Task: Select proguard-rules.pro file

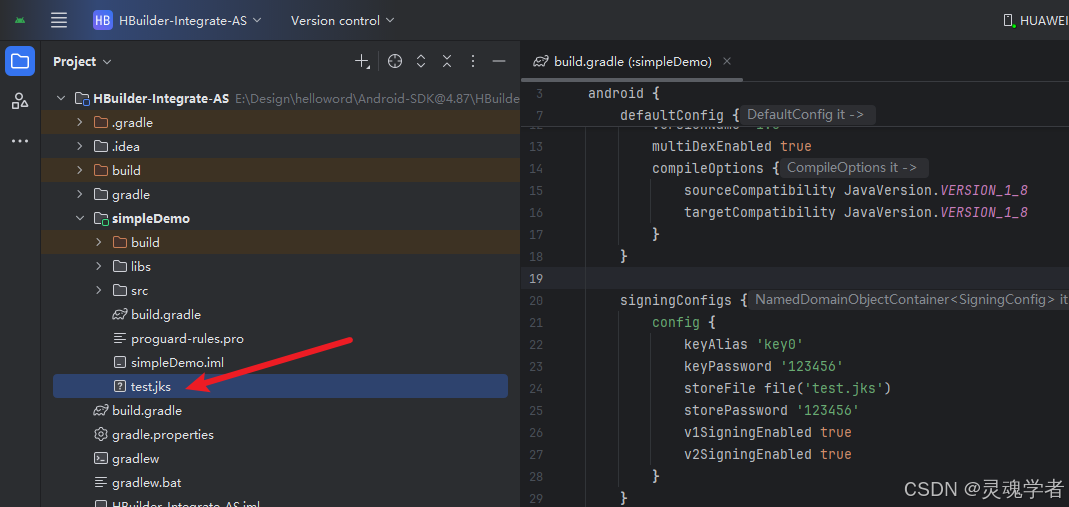Action: 187,339
